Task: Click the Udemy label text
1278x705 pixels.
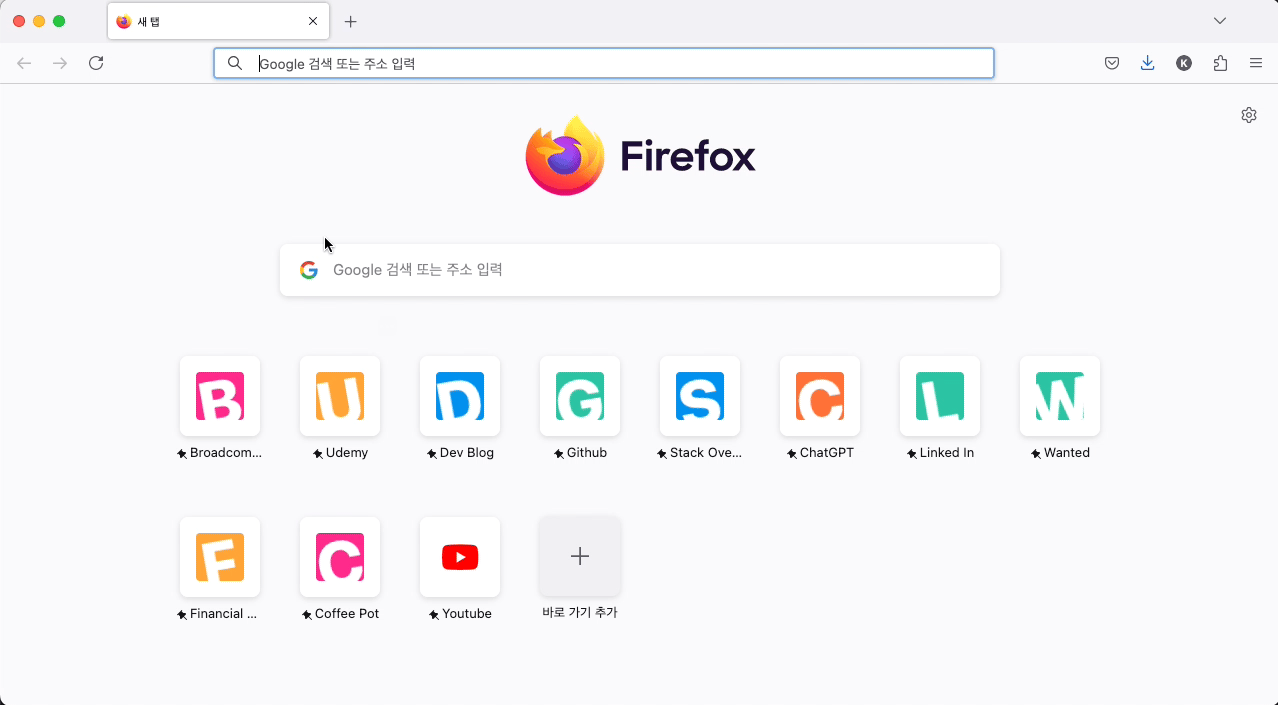Action: 347,453
